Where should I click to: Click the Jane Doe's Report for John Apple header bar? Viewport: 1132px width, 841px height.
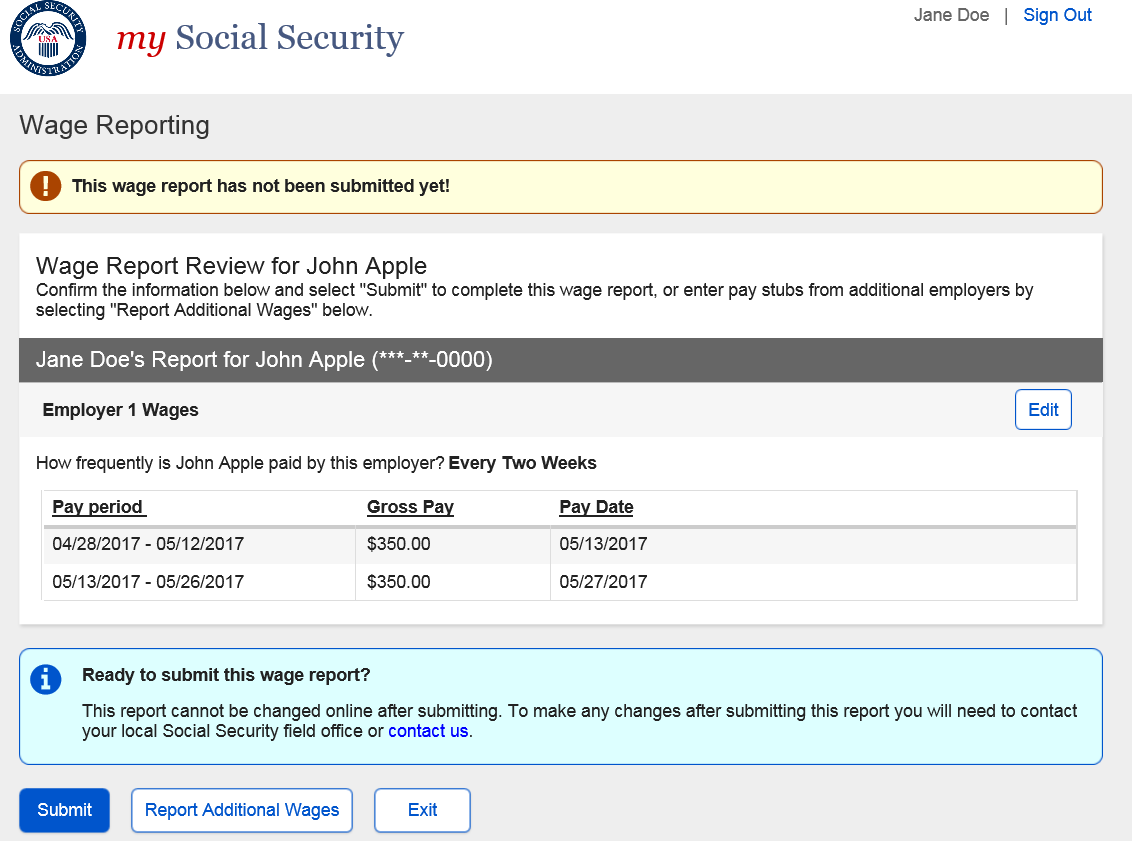pyautogui.click(x=264, y=360)
